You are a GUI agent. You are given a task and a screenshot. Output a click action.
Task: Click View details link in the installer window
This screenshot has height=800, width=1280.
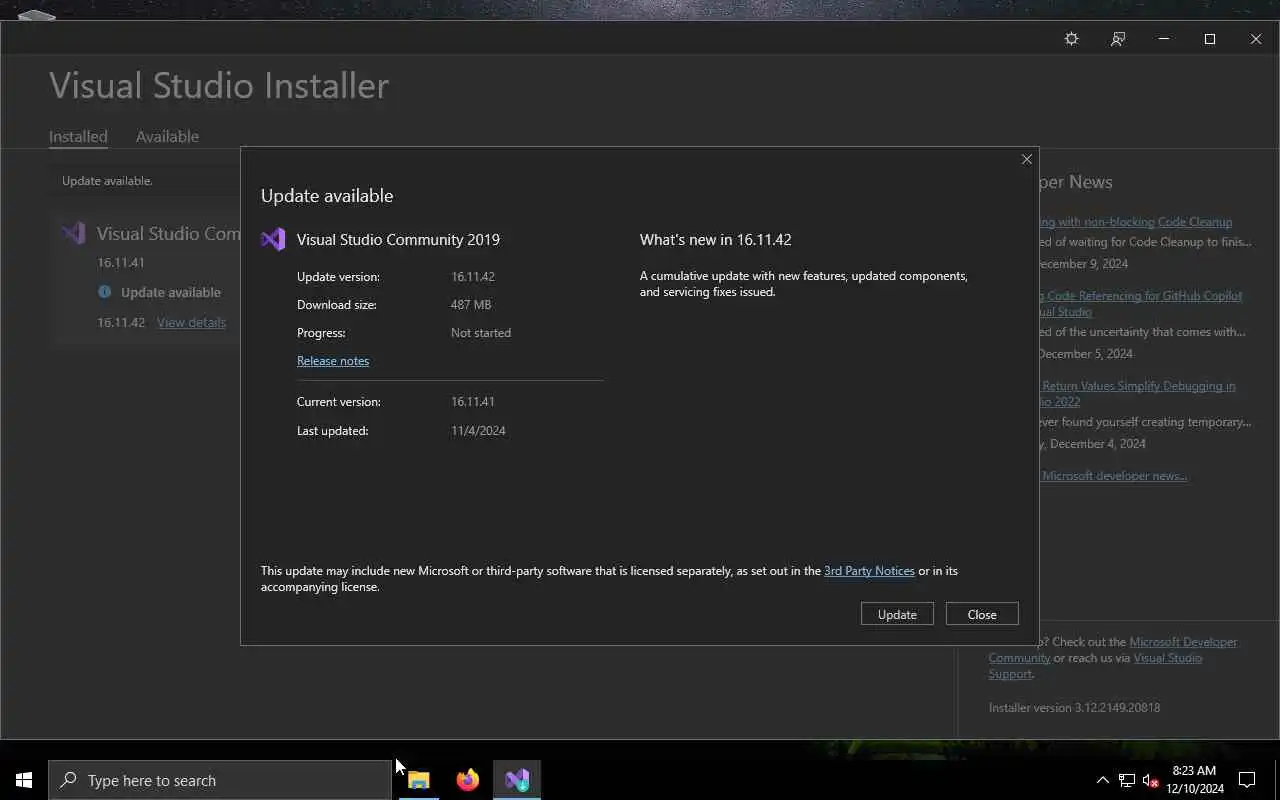(191, 322)
